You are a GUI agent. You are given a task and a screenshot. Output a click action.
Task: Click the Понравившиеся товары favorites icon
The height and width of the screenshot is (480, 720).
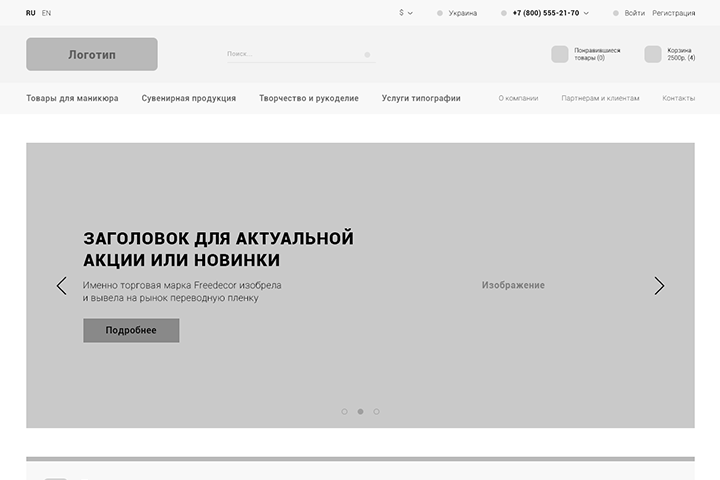(560, 54)
